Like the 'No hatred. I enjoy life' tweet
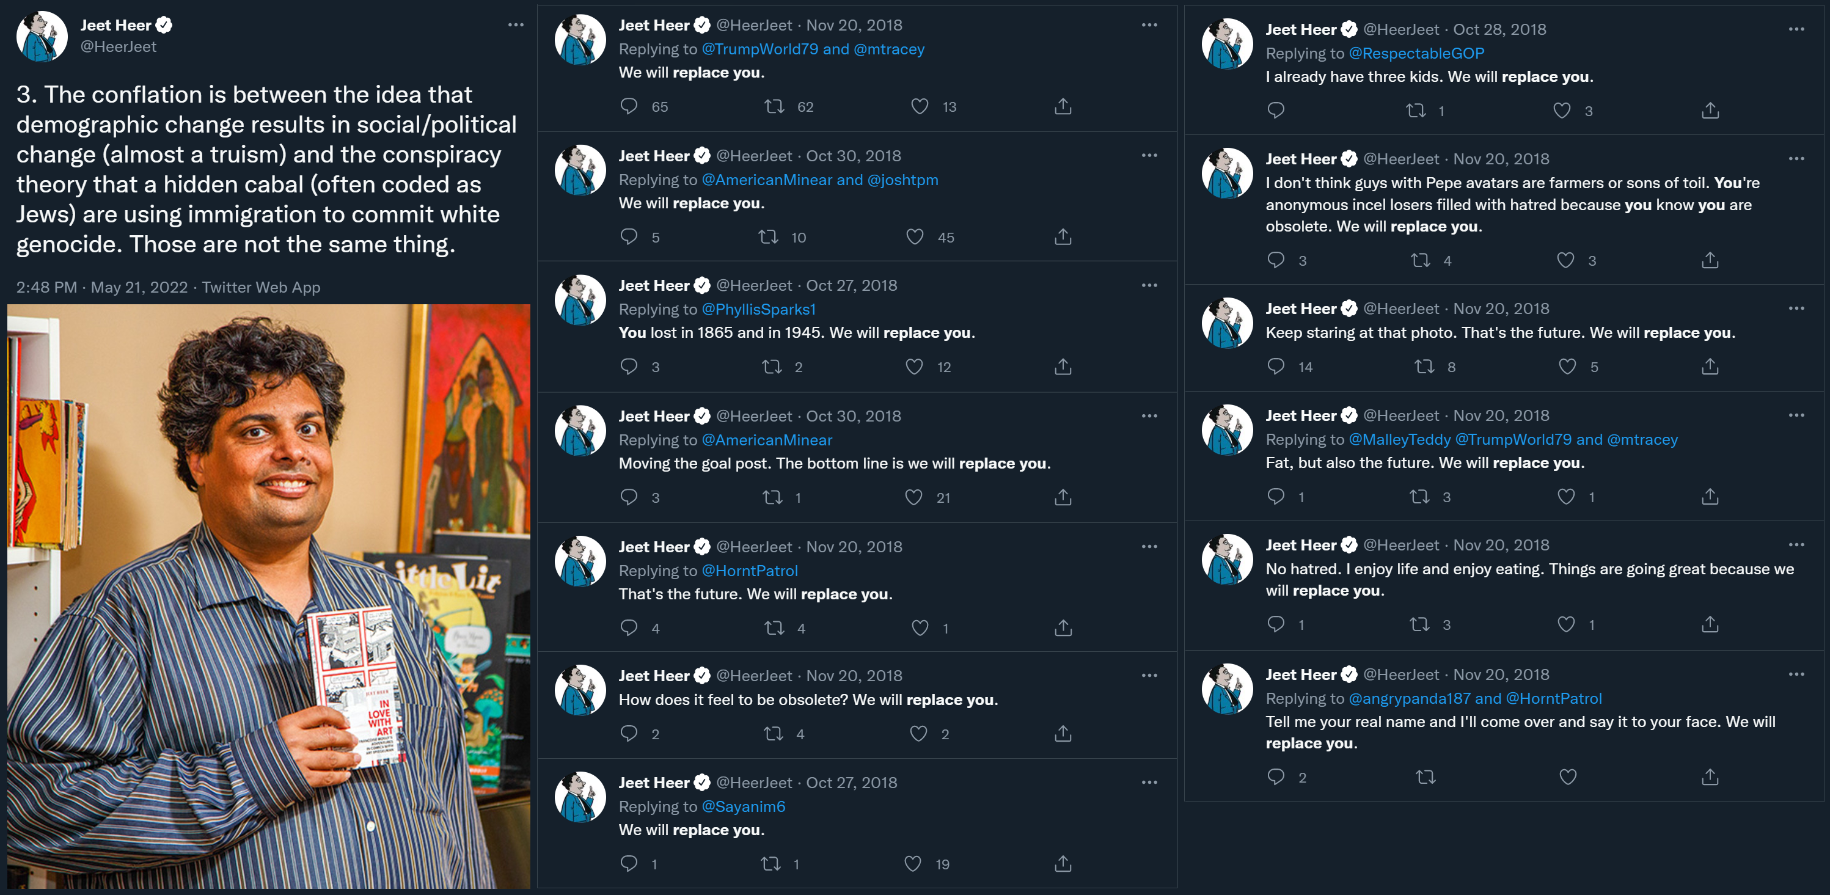 tap(1566, 625)
